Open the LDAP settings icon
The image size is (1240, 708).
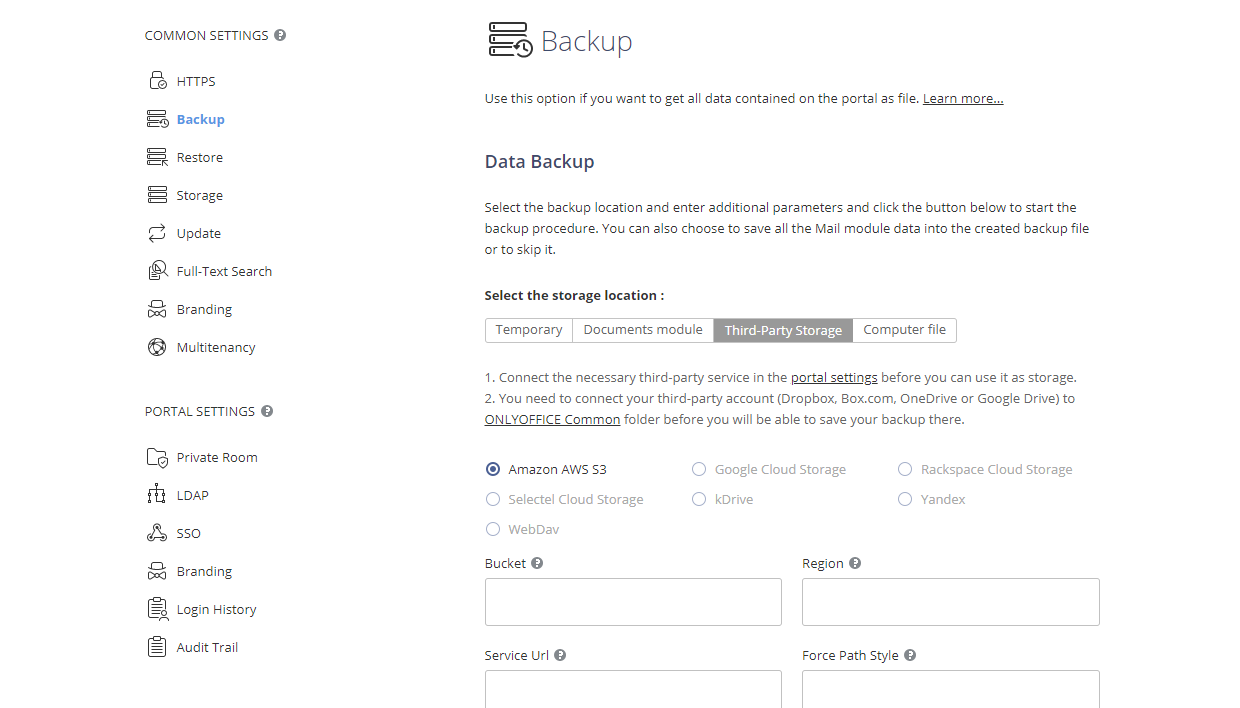pyautogui.click(x=157, y=494)
